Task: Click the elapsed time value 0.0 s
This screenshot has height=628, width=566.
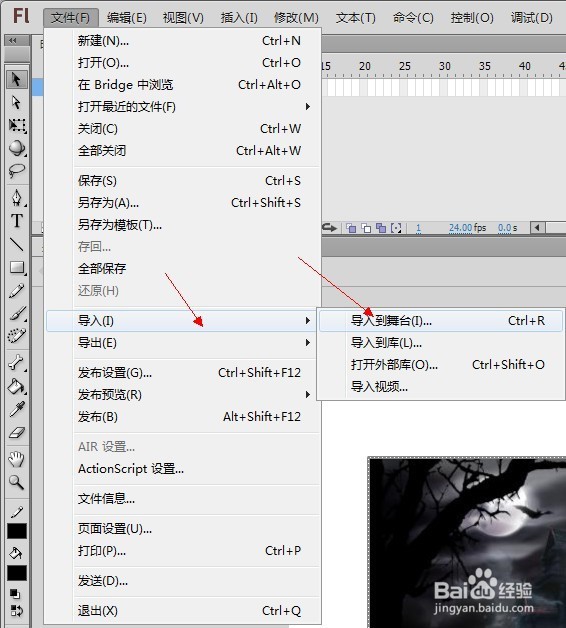Action: [507, 228]
